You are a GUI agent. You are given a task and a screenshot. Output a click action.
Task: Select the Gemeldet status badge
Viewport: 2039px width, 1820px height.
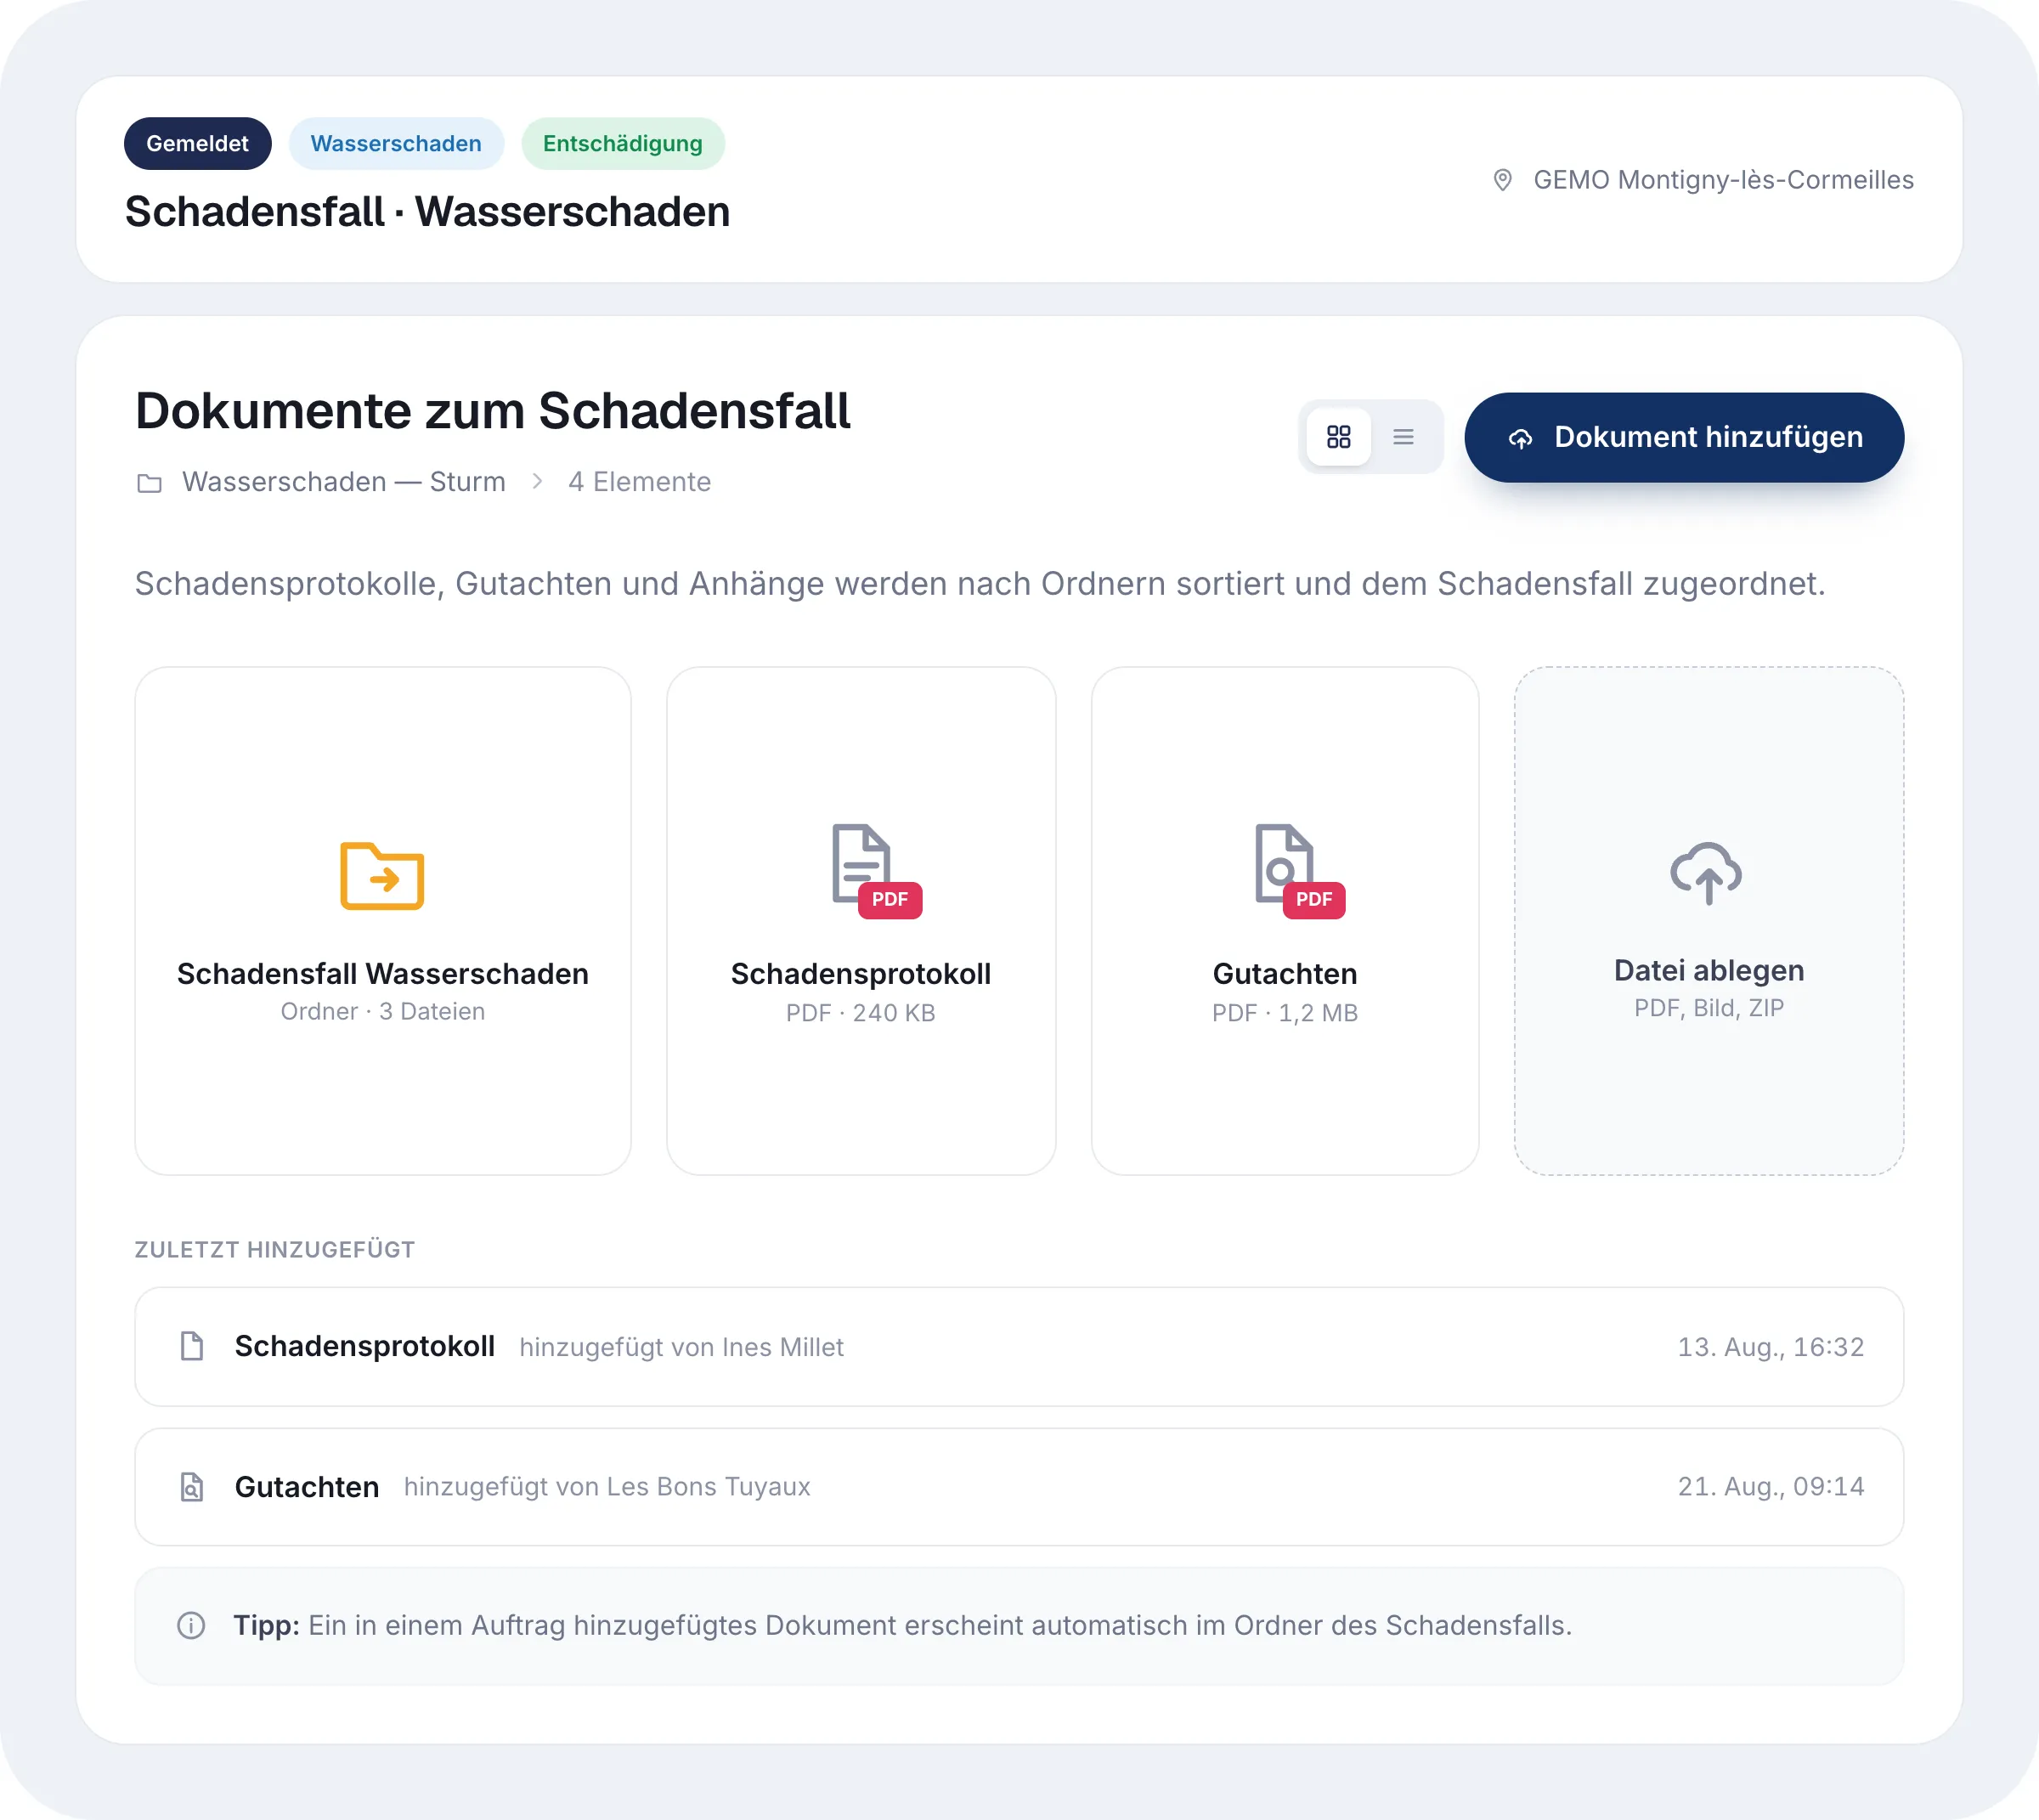point(198,143)
